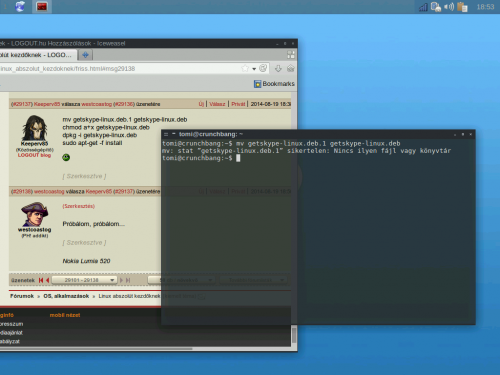The image size is (500, 375).
Task: Open 'OS, alkalmazások' breadcrumb link
Action: click(x=66, y=296)
